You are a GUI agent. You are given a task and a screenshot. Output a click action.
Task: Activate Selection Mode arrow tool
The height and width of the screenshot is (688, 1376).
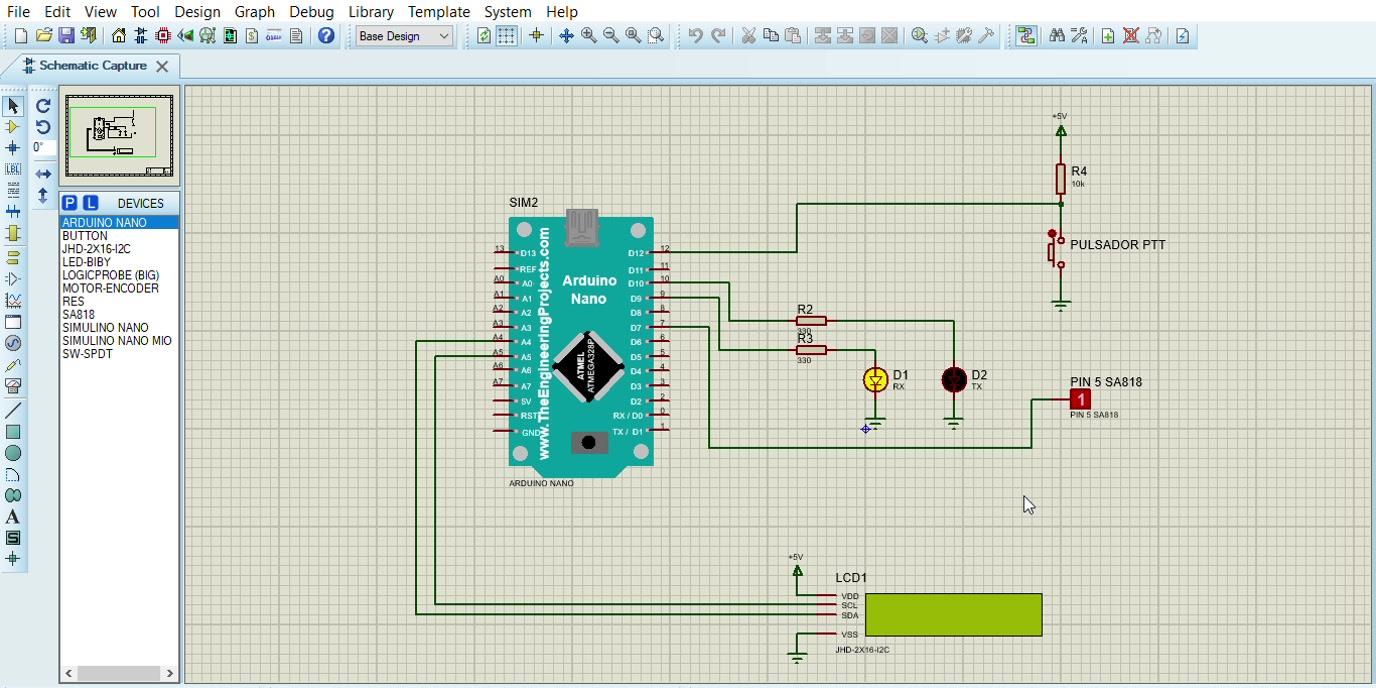(13, 106)
